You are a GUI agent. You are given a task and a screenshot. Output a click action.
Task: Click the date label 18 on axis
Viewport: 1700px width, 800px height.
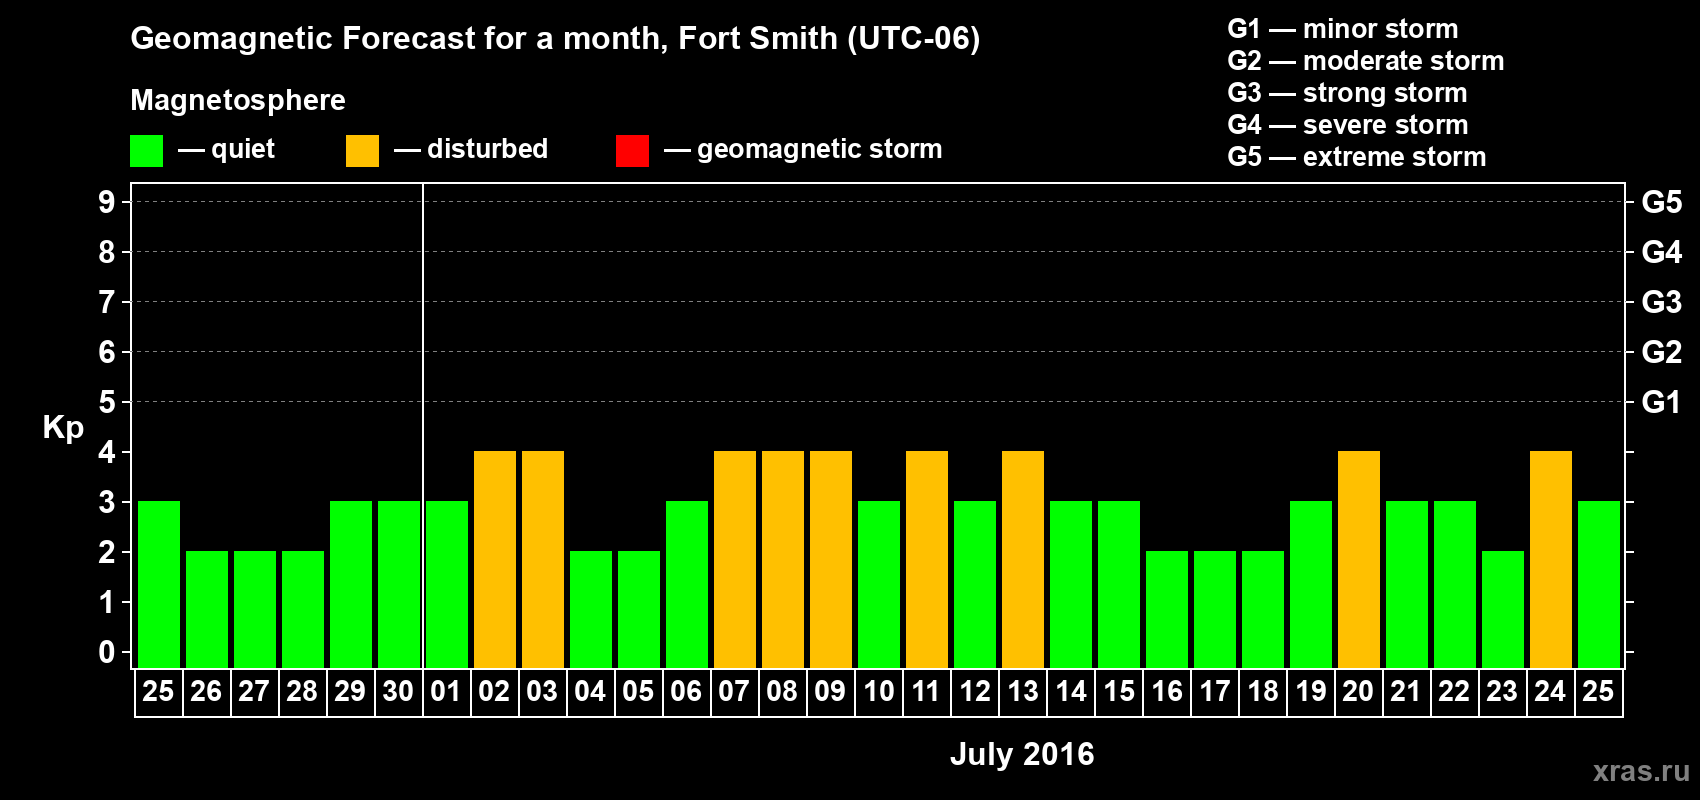tap(1262, 691)
